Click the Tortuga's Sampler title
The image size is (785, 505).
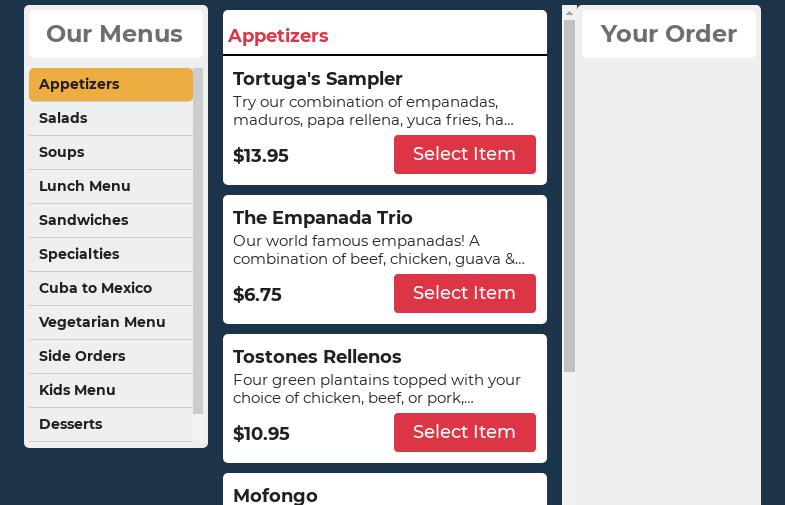coord(318,79)
